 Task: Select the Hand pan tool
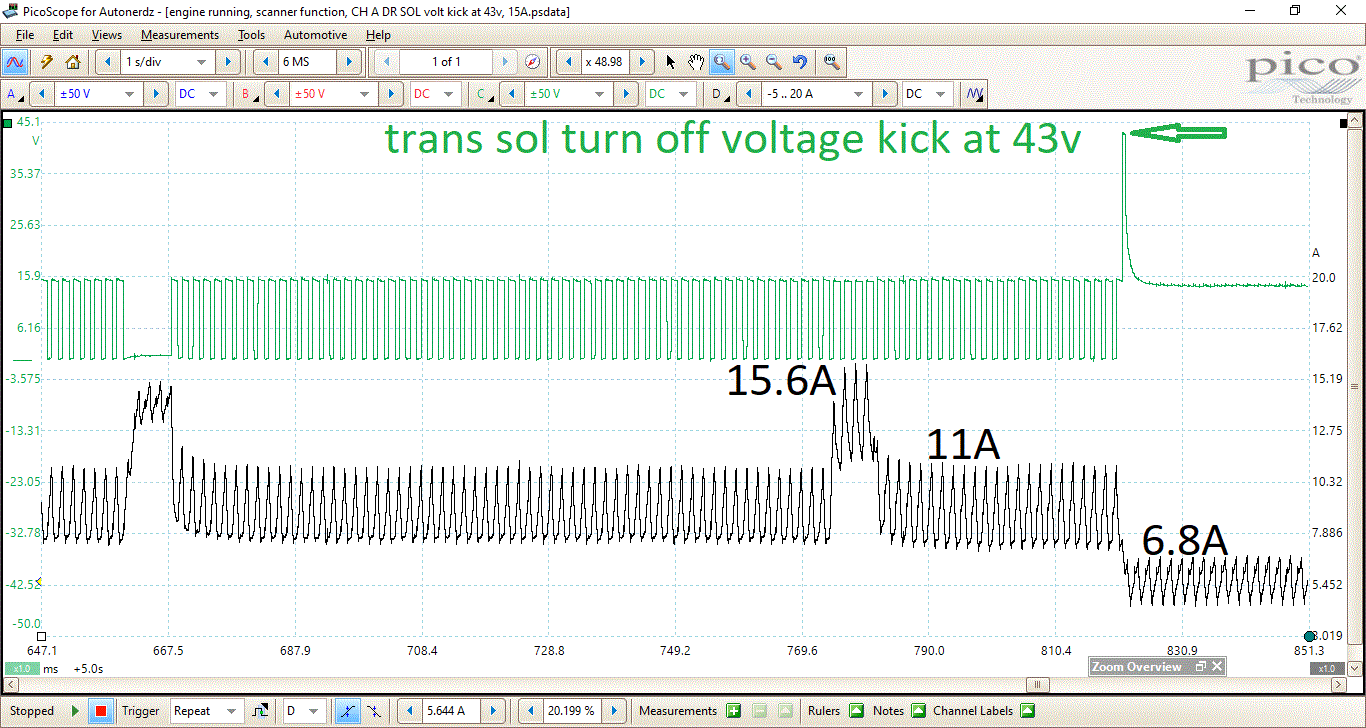[695, 62]
